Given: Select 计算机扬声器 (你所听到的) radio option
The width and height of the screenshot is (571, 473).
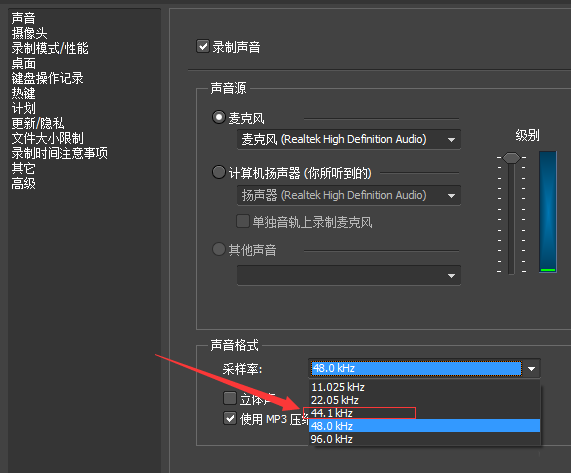Looking at the screenshot, I should click(x=218, y=172).
